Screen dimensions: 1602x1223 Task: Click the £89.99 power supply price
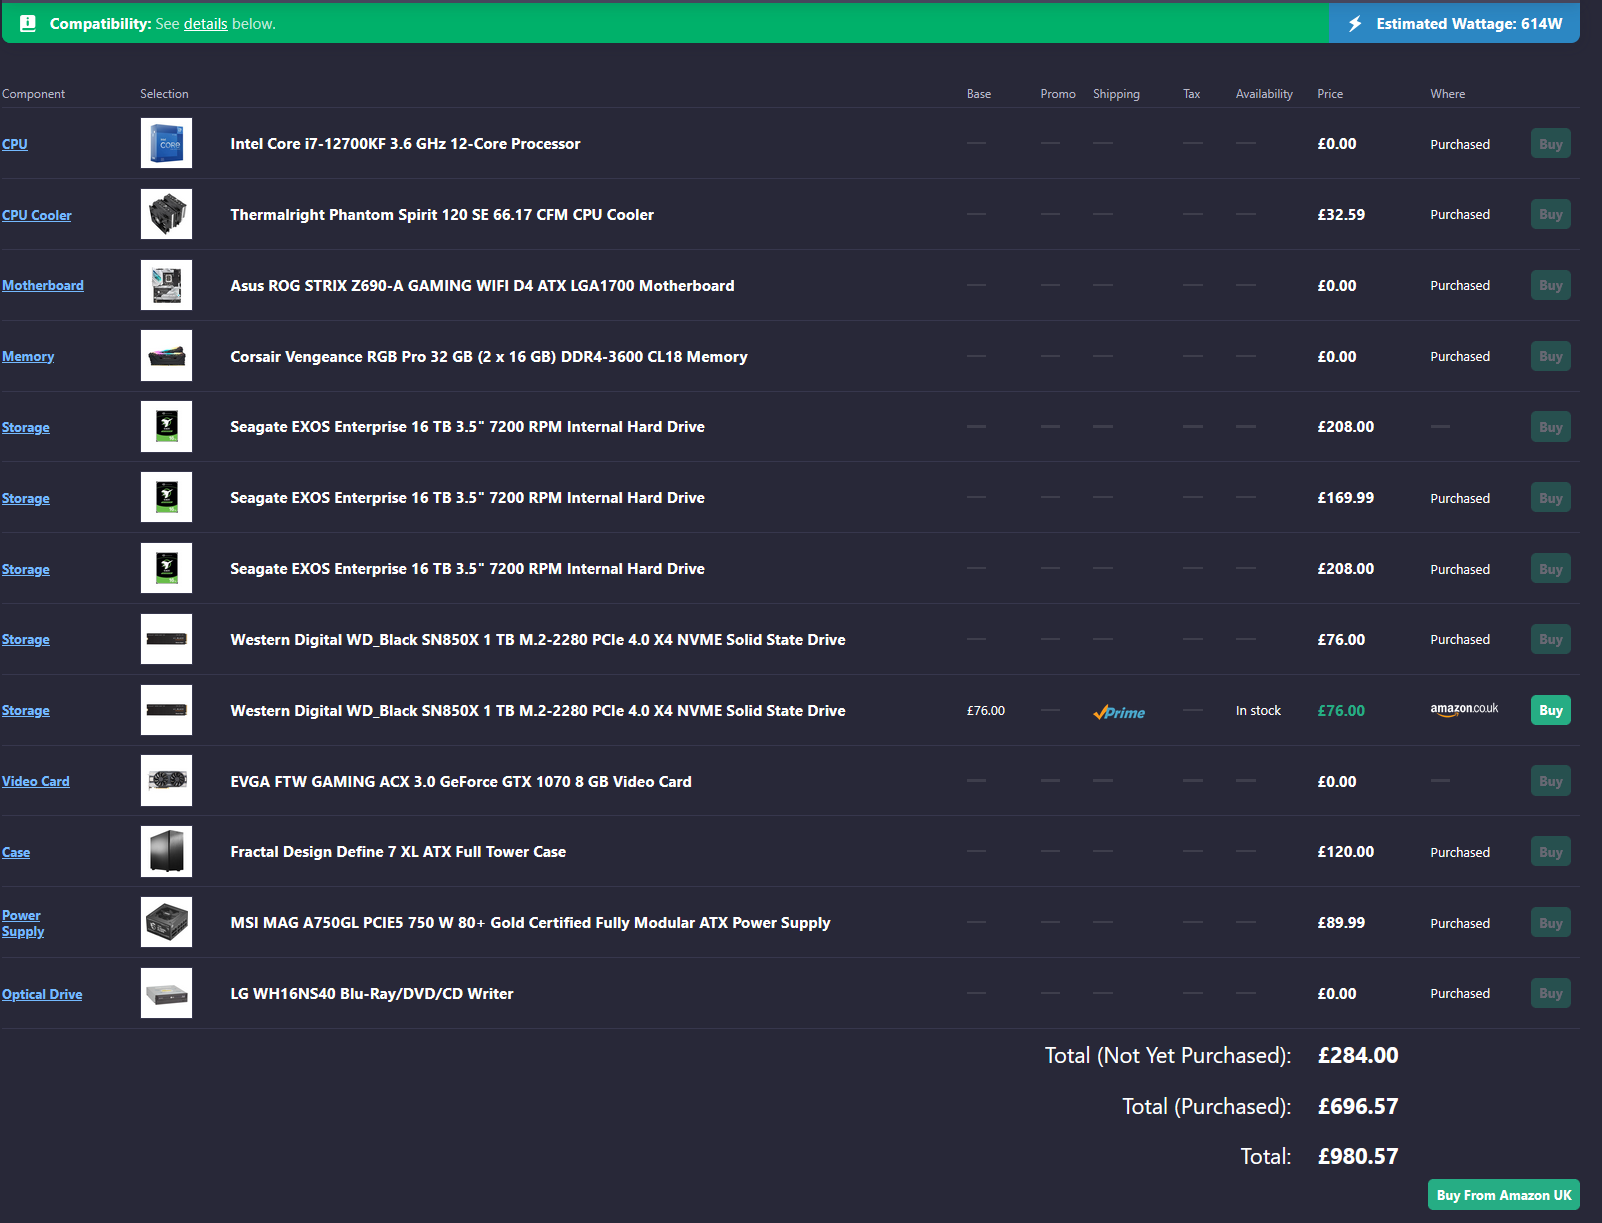[x=1341, y=923]
